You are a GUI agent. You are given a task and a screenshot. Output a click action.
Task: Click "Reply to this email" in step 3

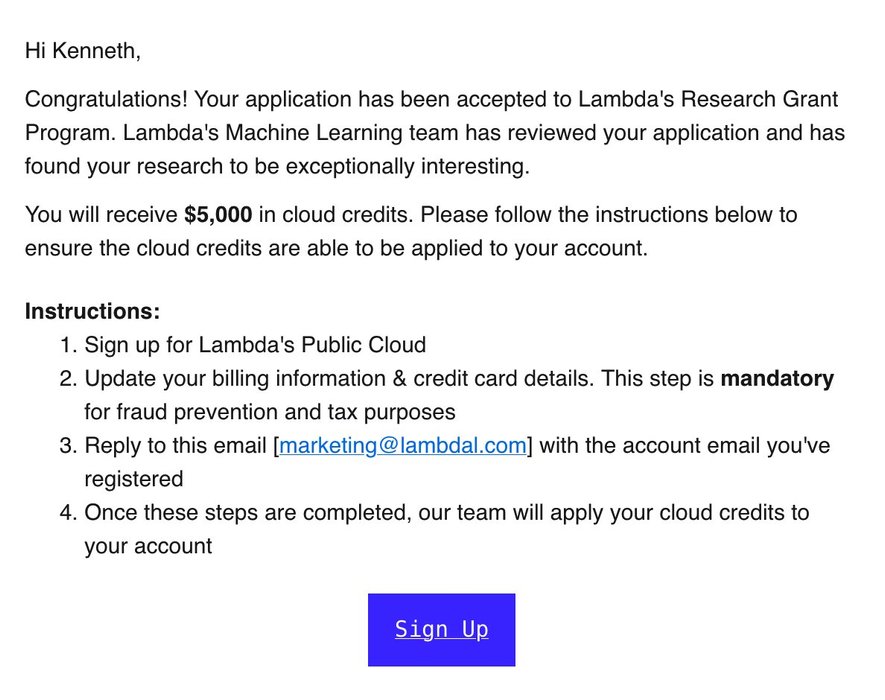pyautogui.click(x=175, y=446)
